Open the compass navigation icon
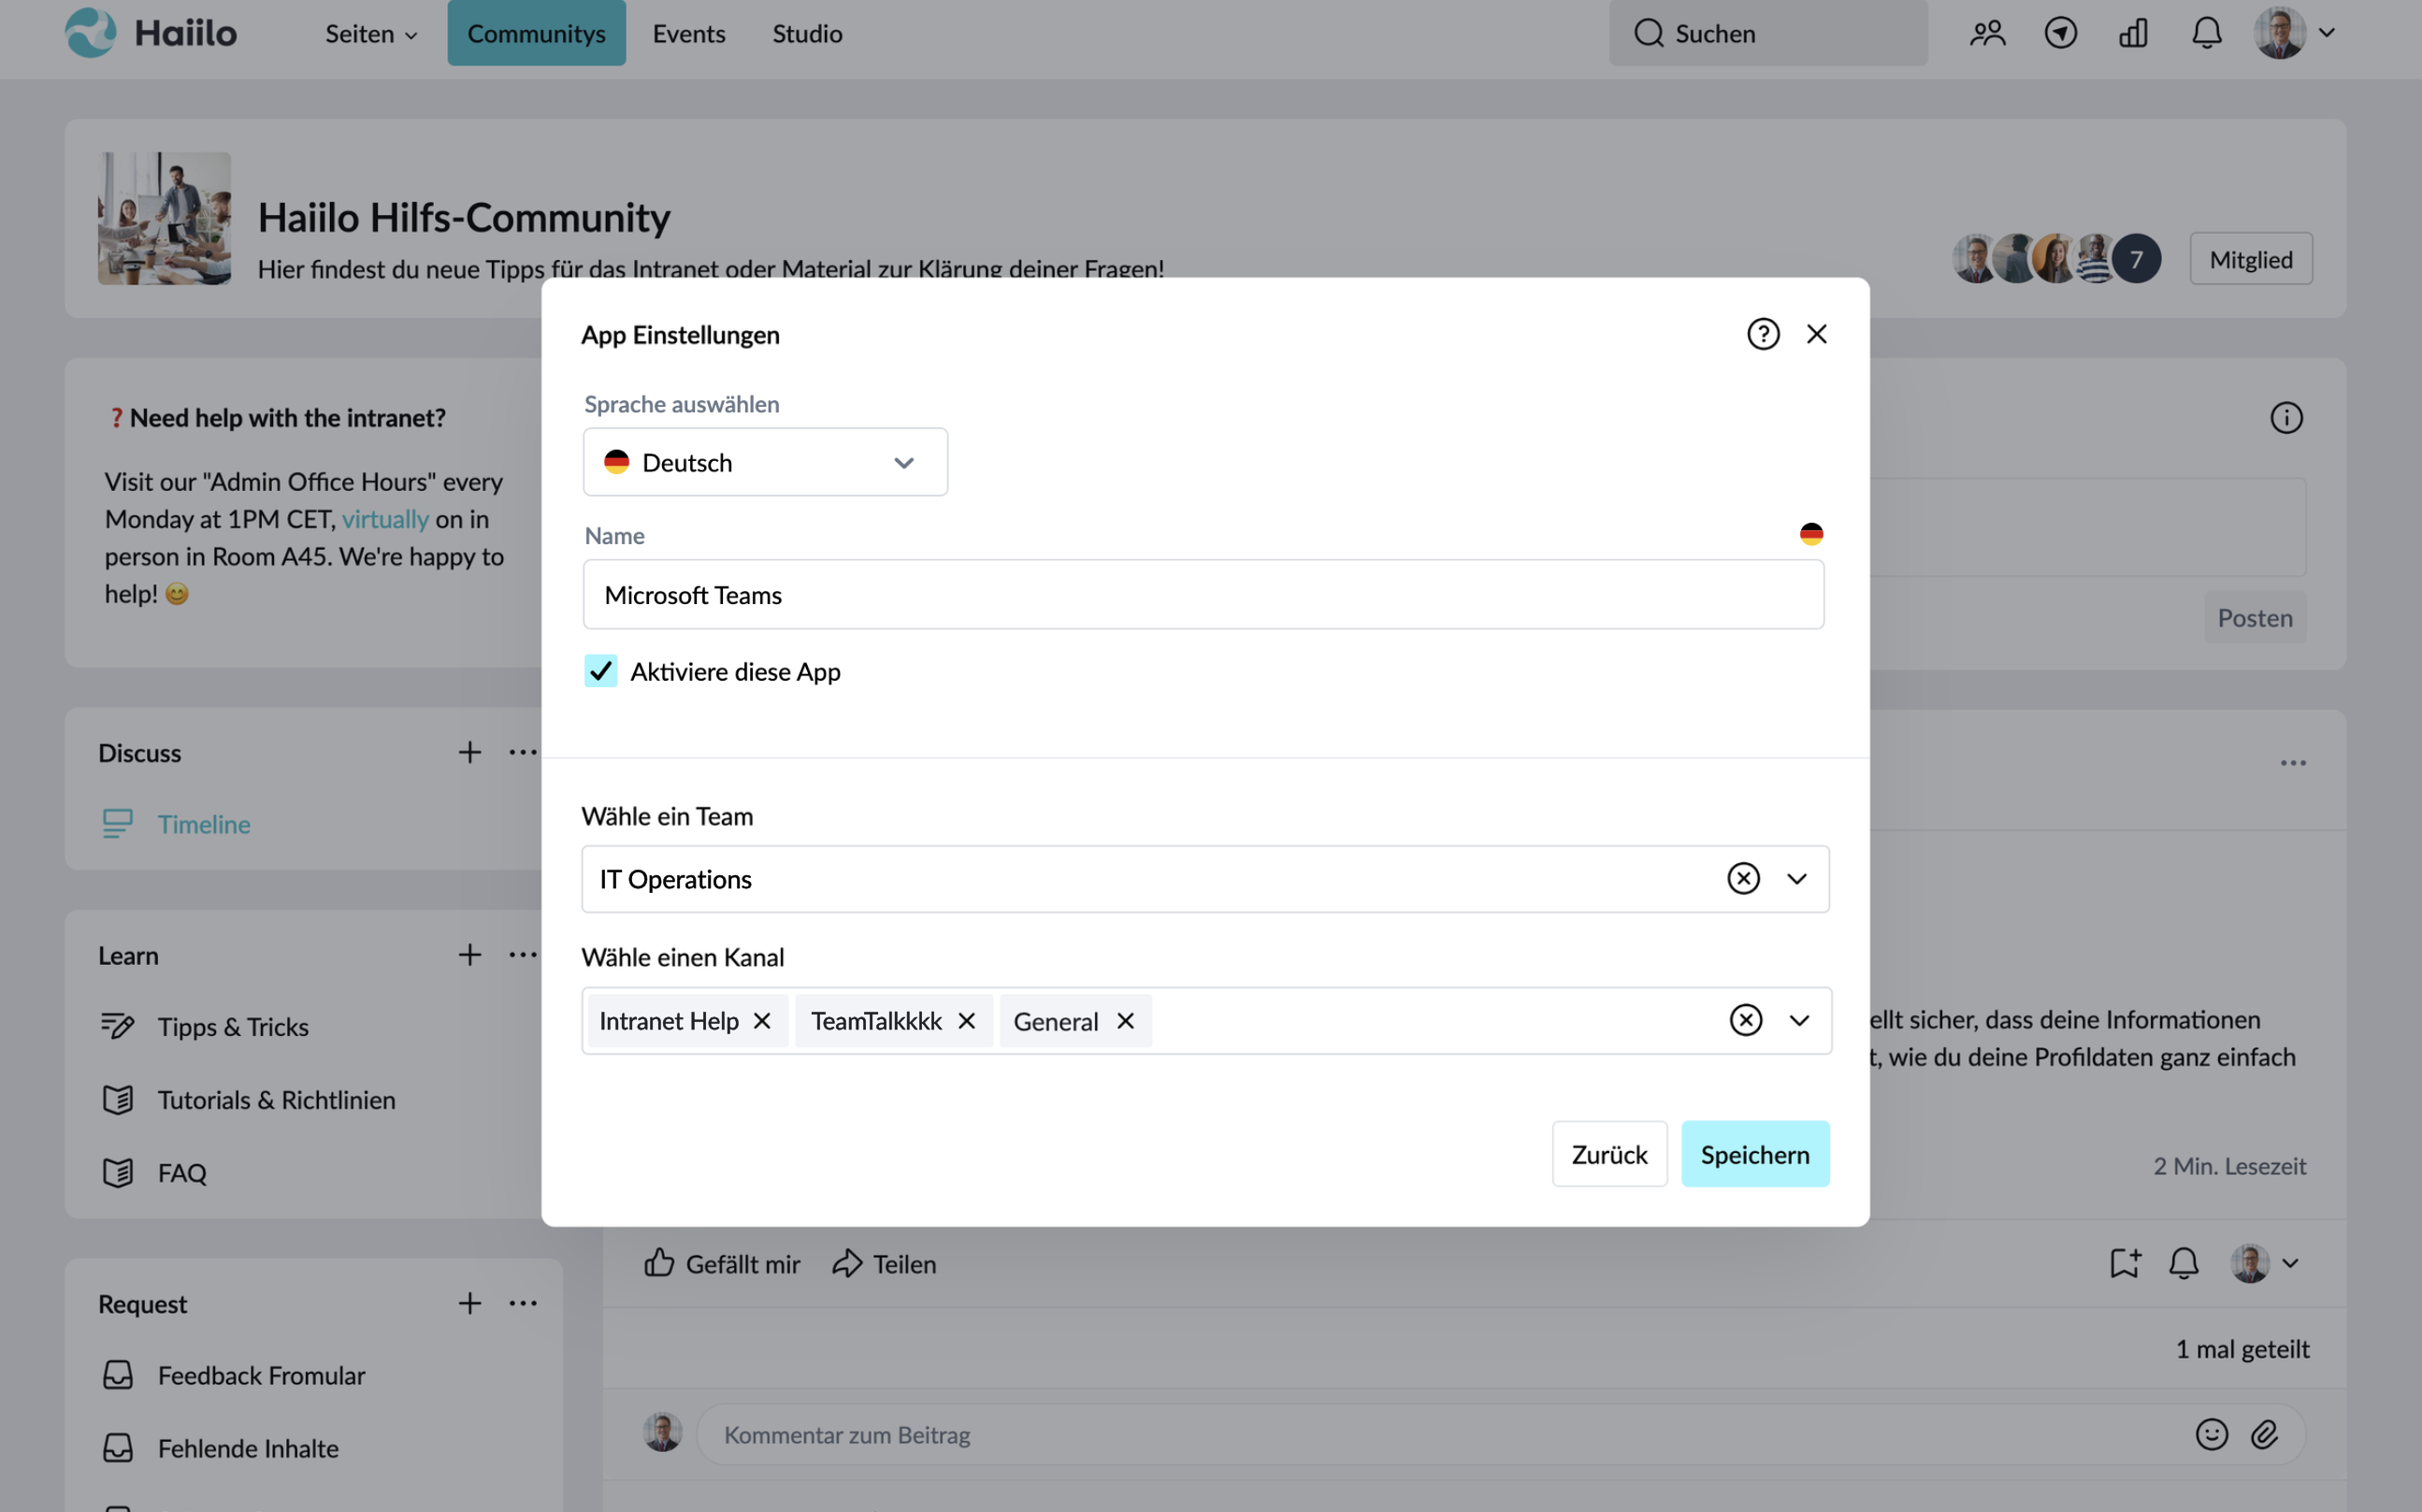The width and height of the screenshot is (2422, 1512). (x=2060, y=33)
